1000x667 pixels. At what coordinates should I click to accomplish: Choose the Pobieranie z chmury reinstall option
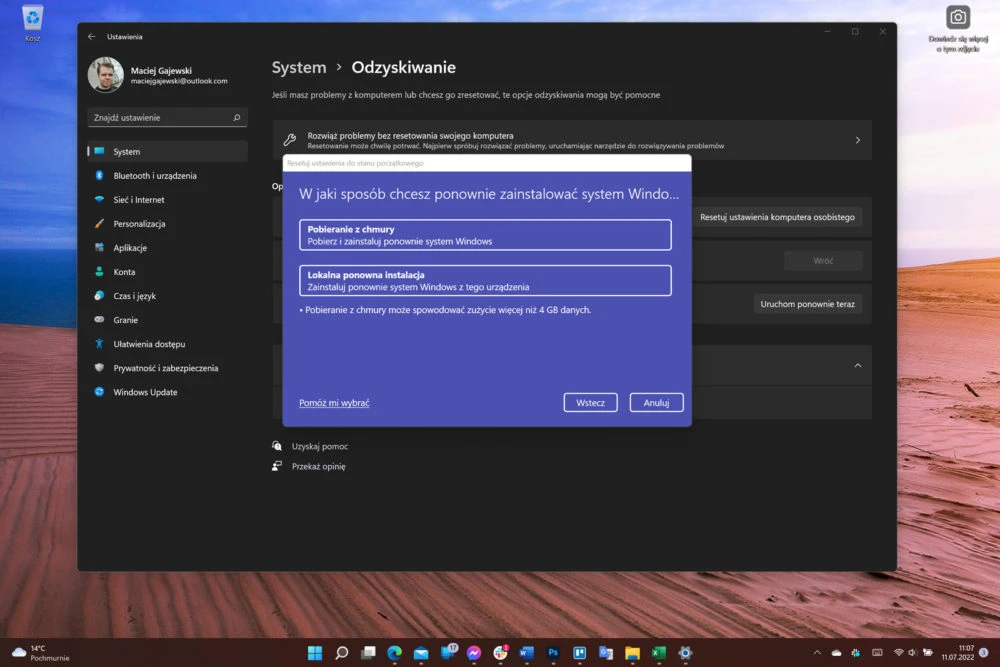485,235
